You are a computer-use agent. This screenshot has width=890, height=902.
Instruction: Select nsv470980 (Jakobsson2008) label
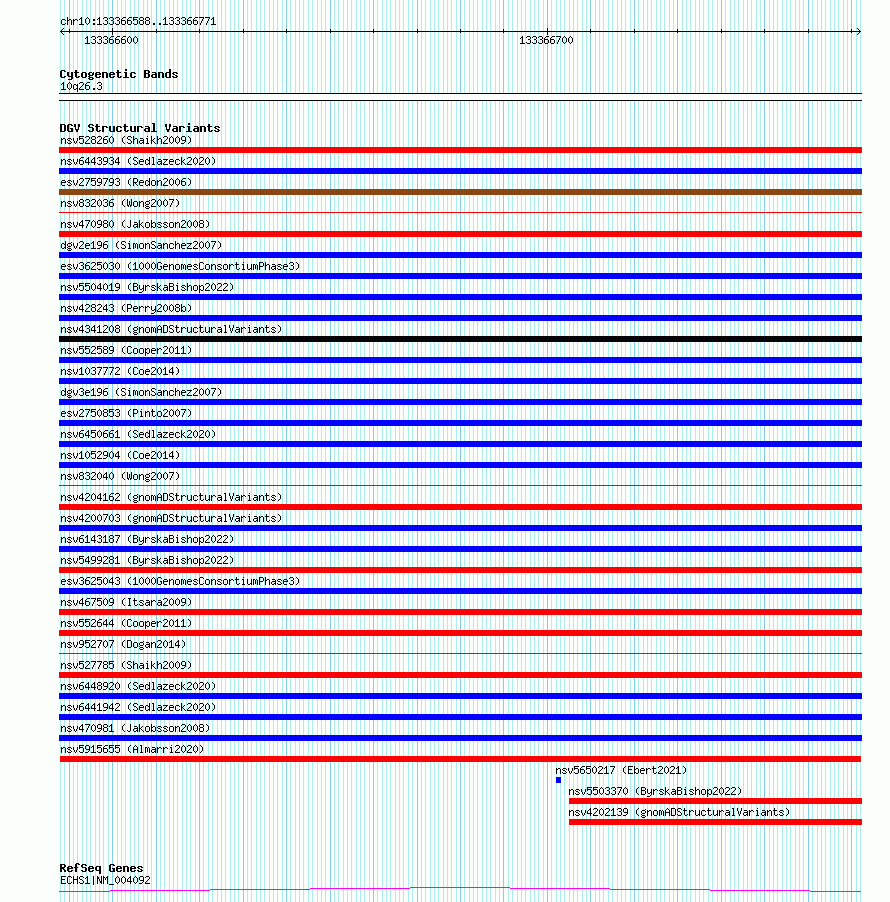tap(135, 224)
